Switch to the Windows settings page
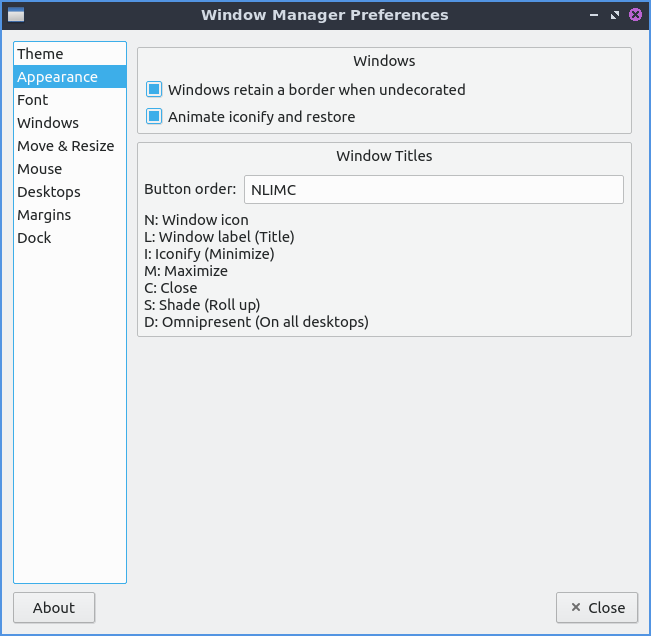The width and height of the screenshot is (651, 636). pos(48,123)
